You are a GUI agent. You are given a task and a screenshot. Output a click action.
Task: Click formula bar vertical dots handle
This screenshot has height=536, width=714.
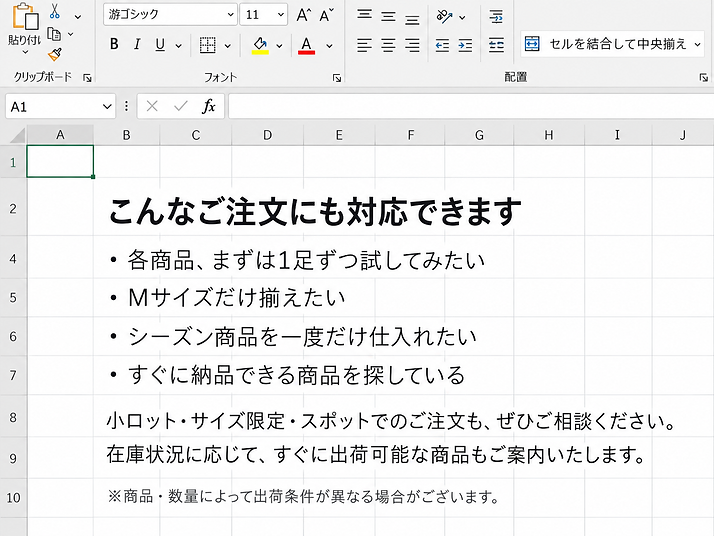tap(126, 106)
